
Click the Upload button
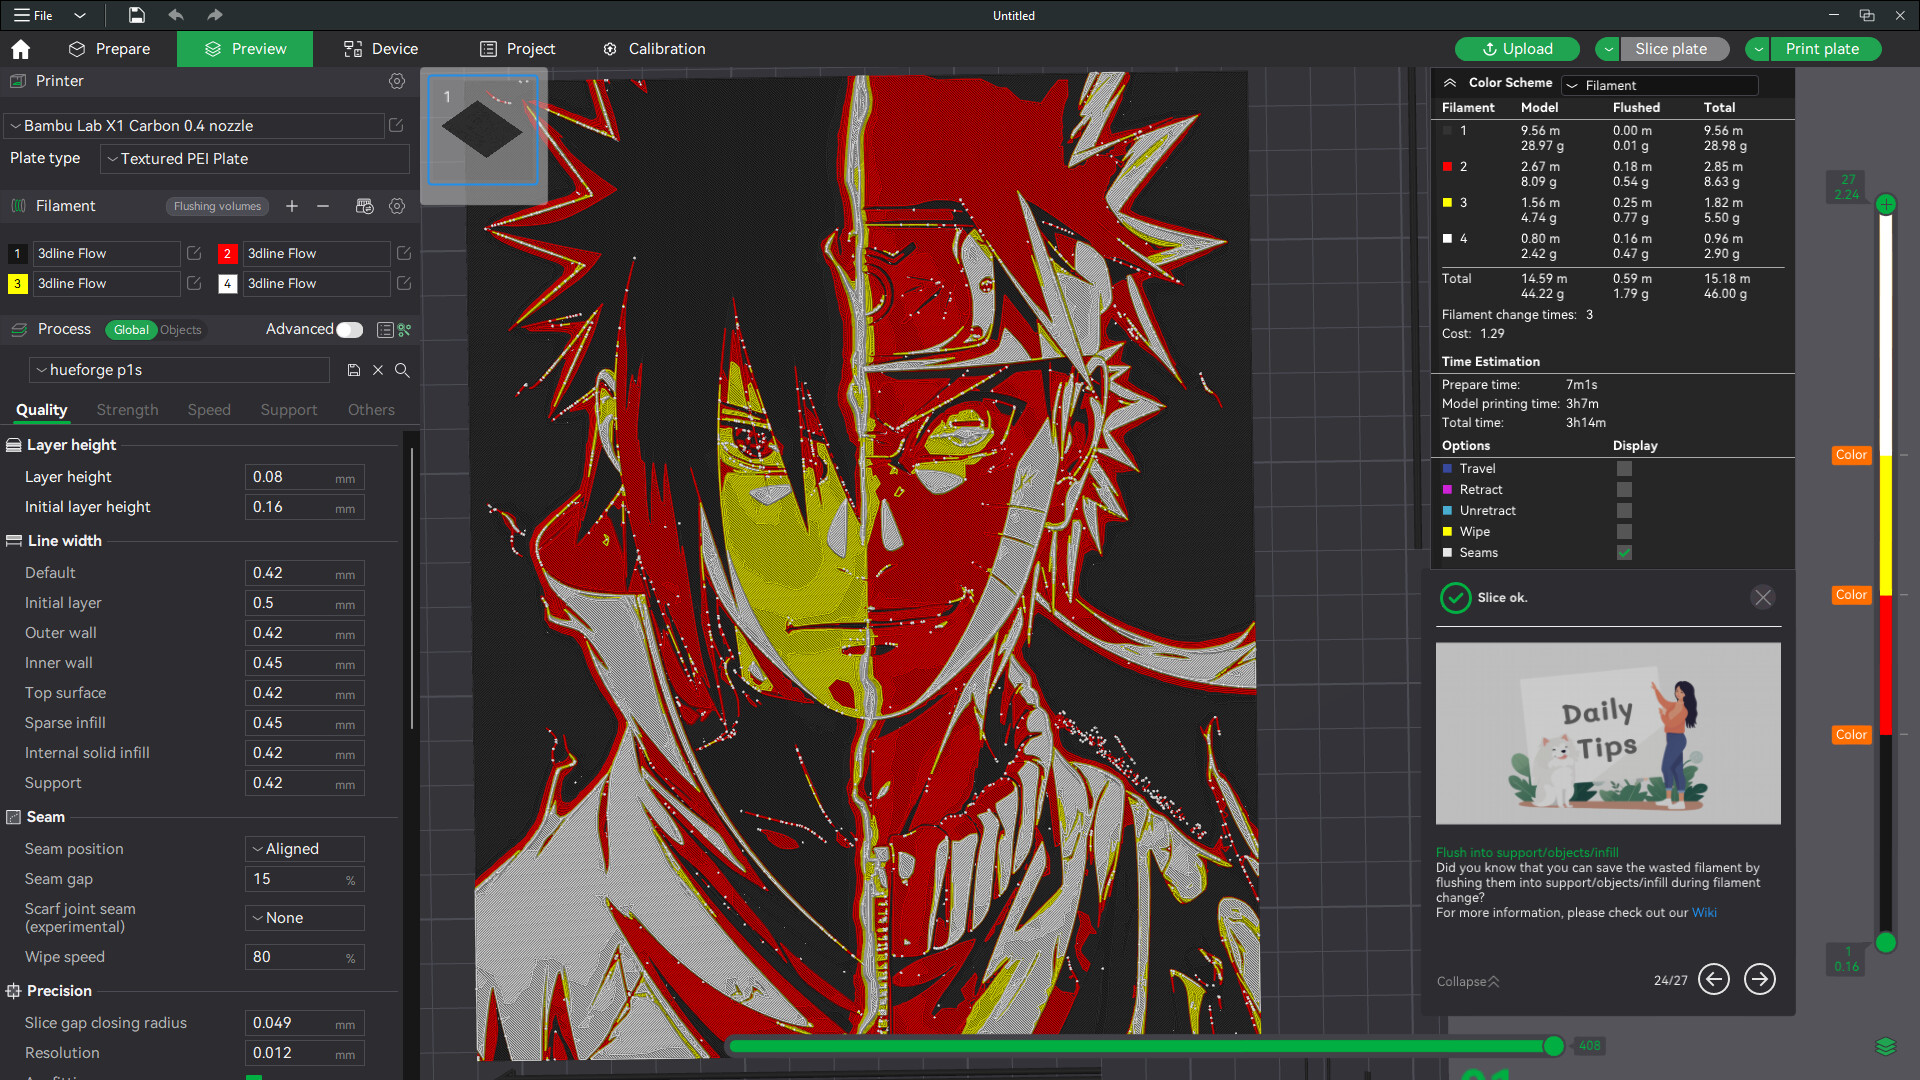tap(1517, 49)
